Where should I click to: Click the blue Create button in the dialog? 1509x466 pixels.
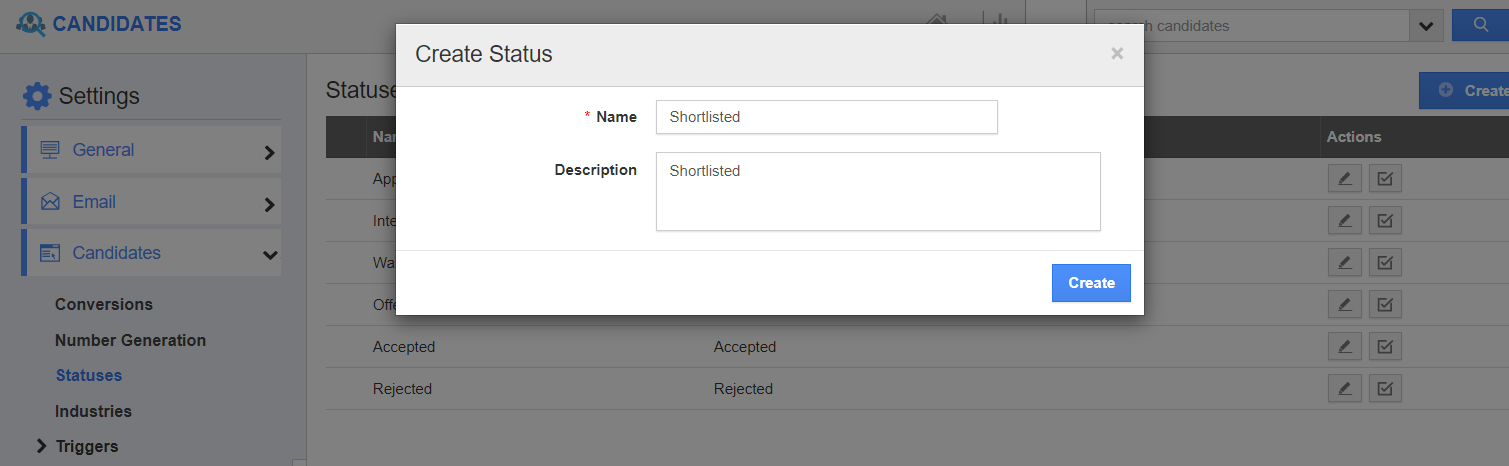click(1091, 283)
